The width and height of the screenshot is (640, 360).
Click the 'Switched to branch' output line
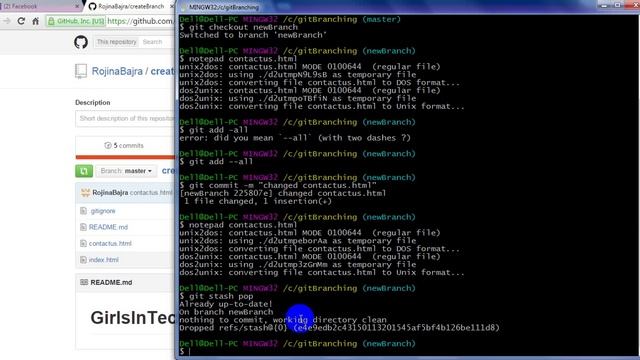pos(253,35)
